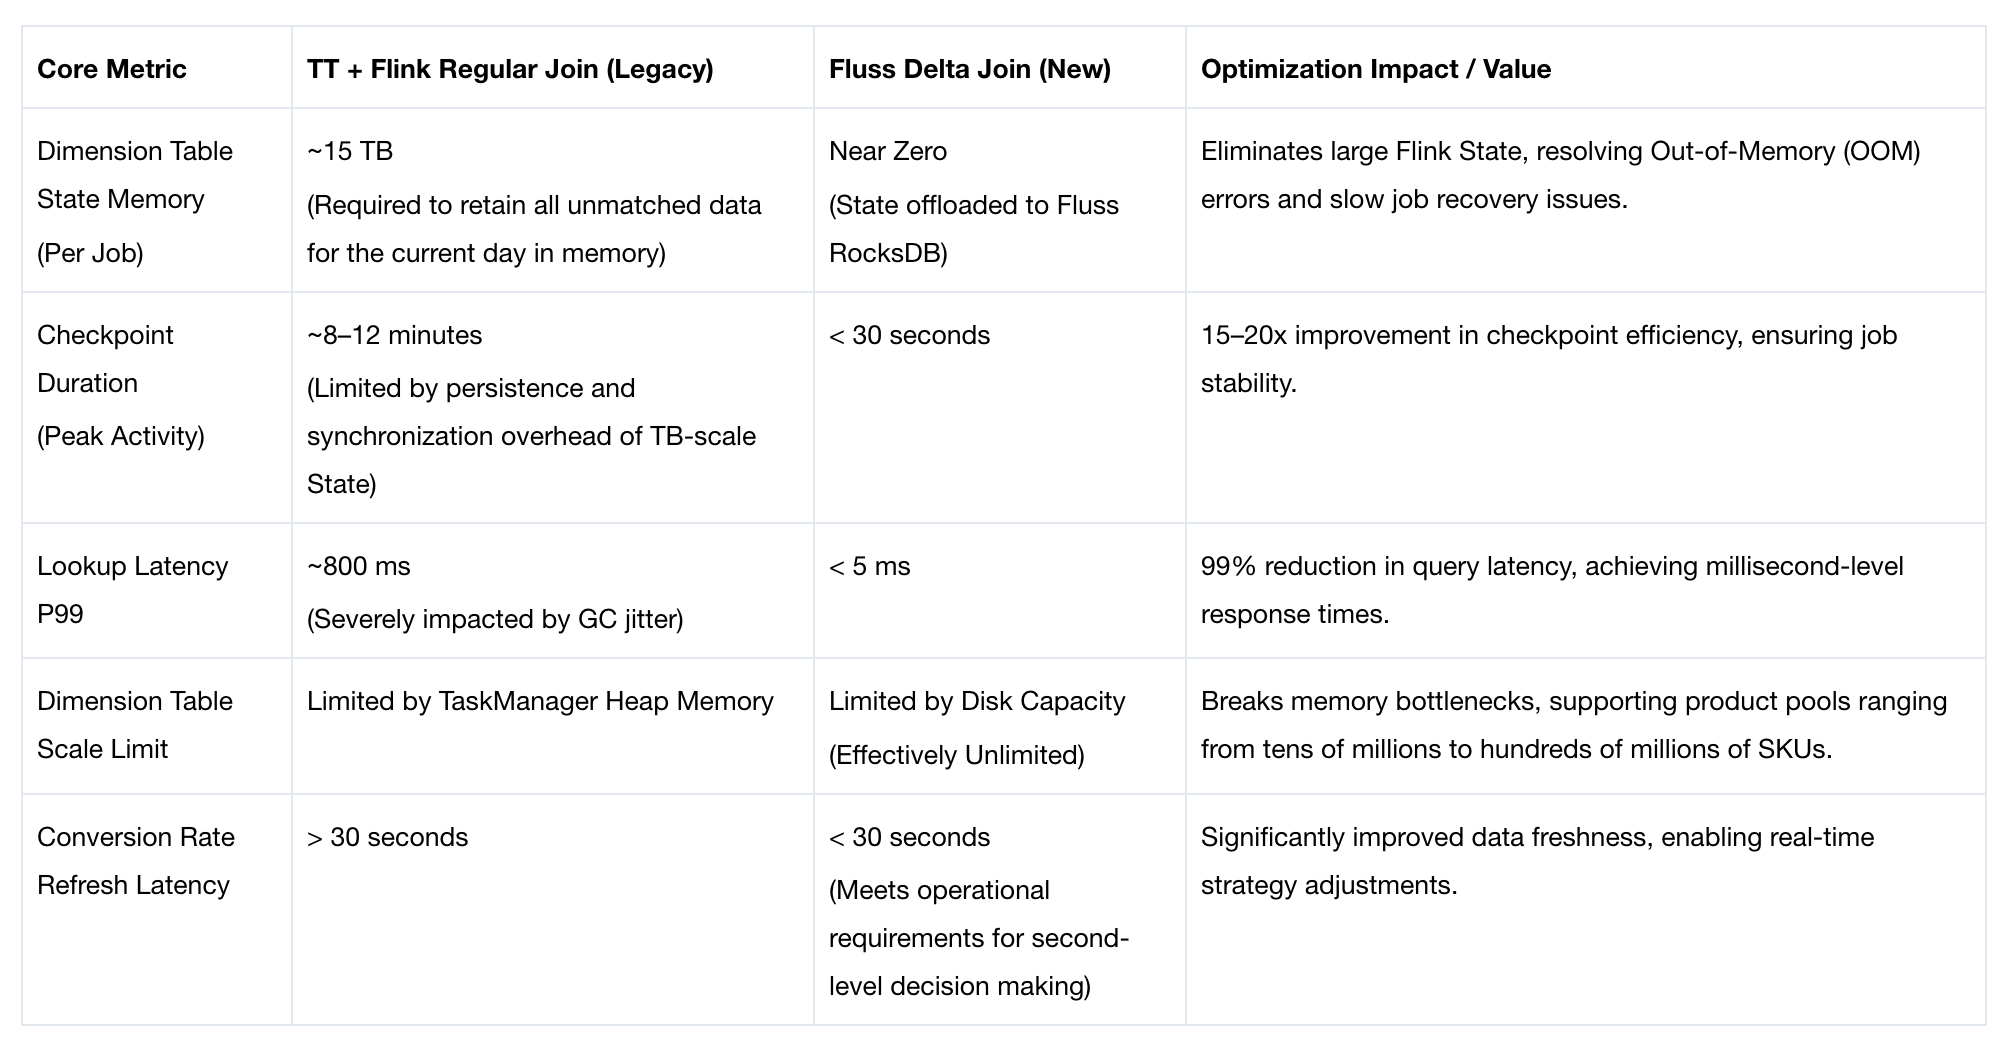Image resolution: width=2014 pixels, height=1052 pixels.
Task: Click the "Core Metric" column header
Action: (x=112, y=69)
